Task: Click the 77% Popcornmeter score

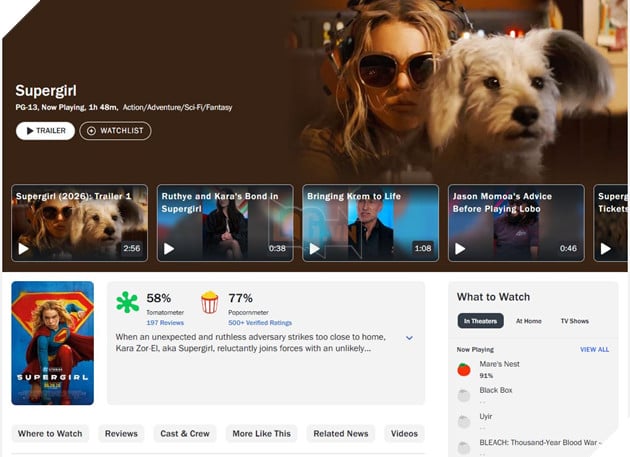Action: pyautogui.click(x=240, y=298)
